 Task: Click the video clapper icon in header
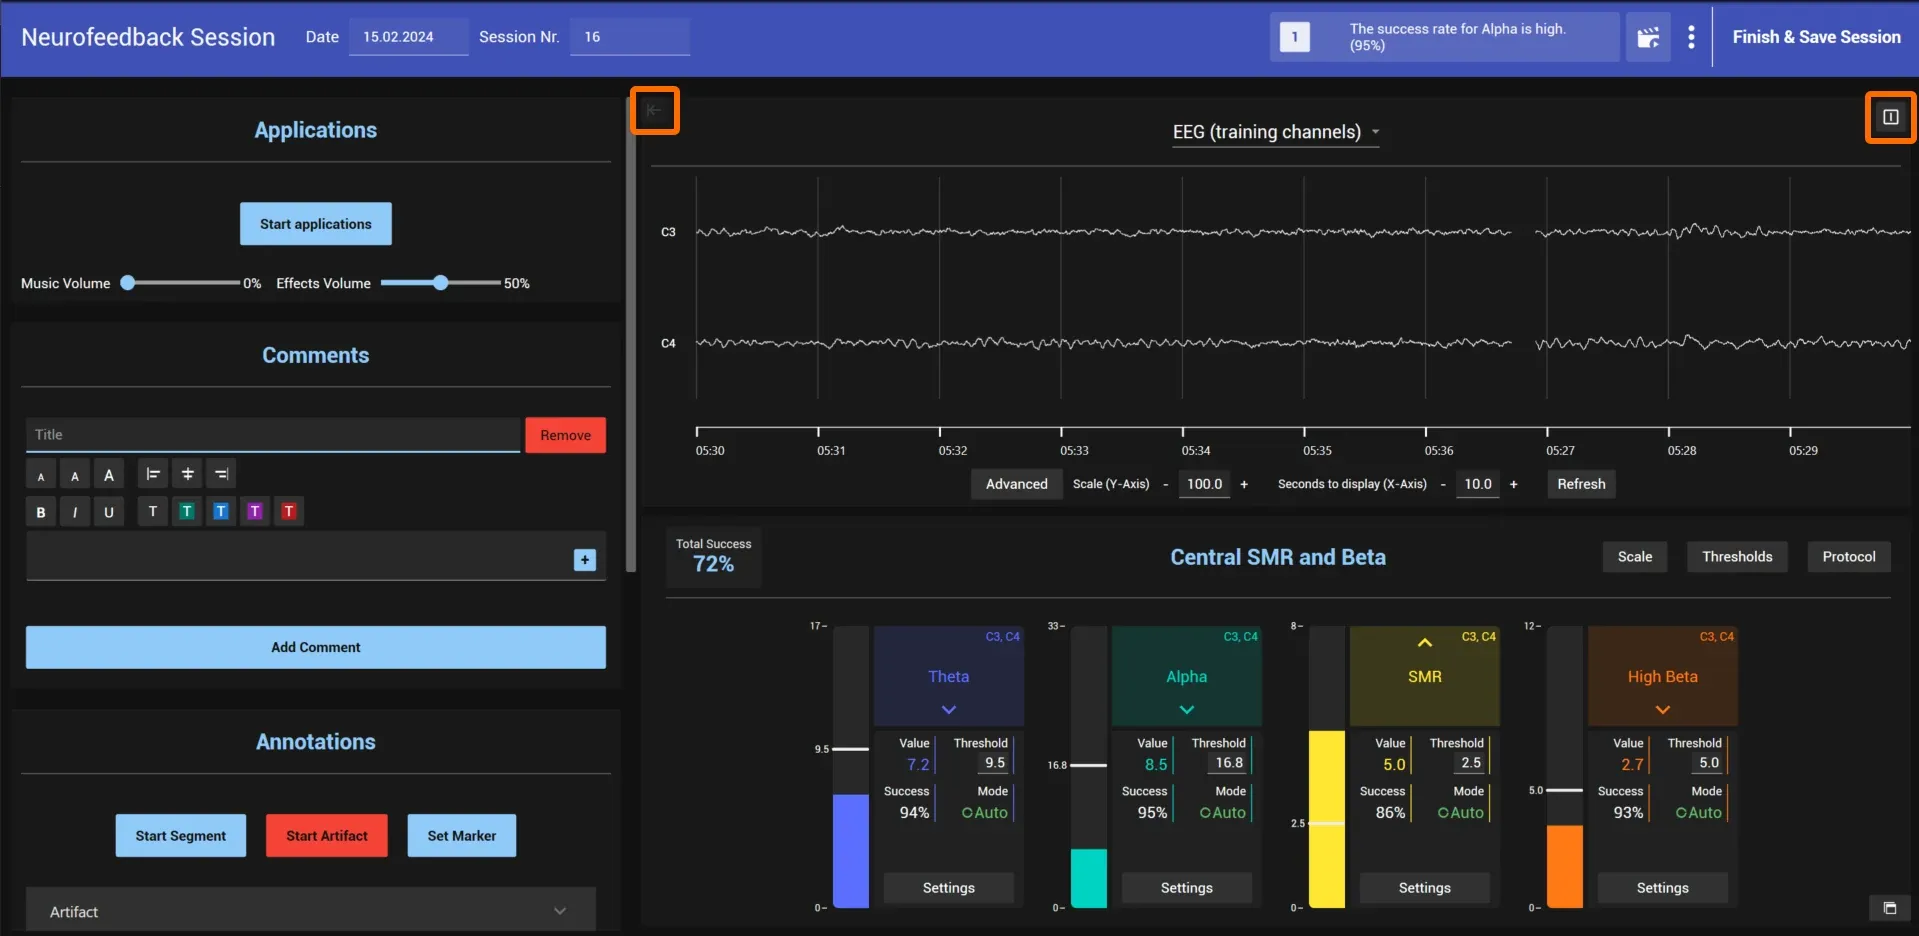click(1648, 38)
